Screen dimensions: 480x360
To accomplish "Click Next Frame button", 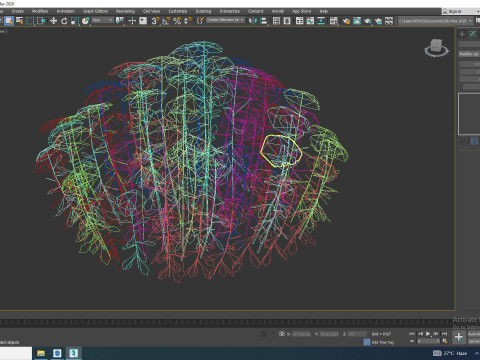I will [x=436, y=334].
